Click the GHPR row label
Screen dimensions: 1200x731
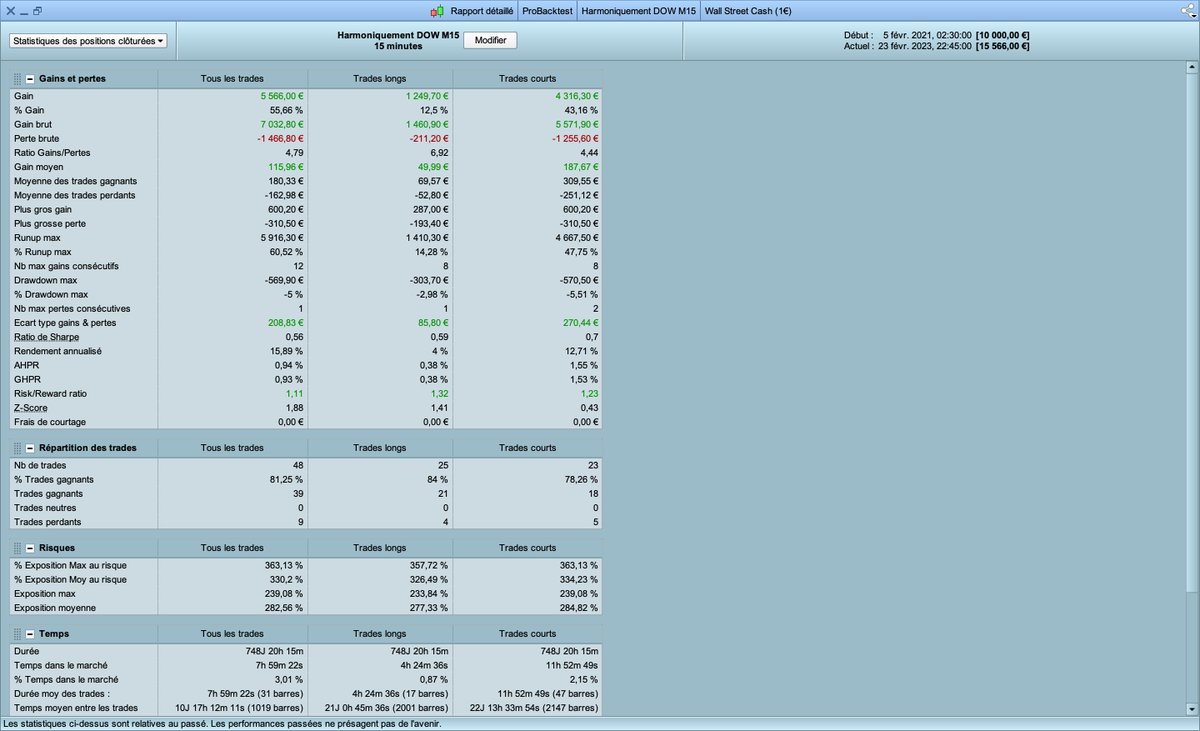tap(27, 380)
